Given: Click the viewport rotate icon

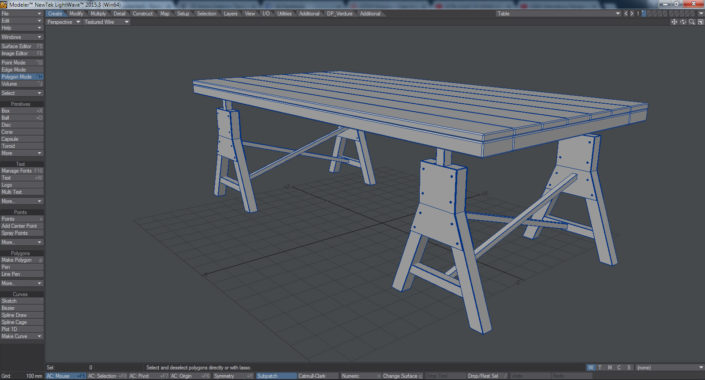Looking at the screenshot, I should point(683,22).
